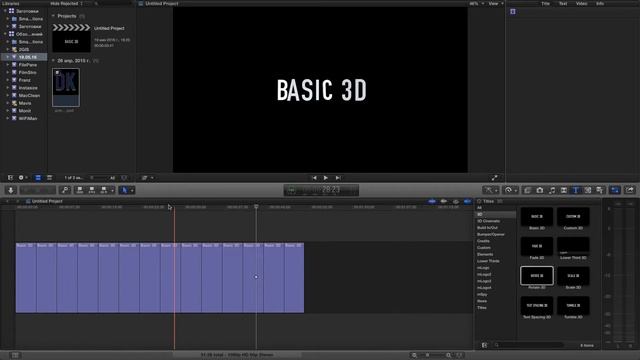This screenshot has height=360, width=640.
Task: Select the Basic 3D title thumbnail
Action: (537, 217)
